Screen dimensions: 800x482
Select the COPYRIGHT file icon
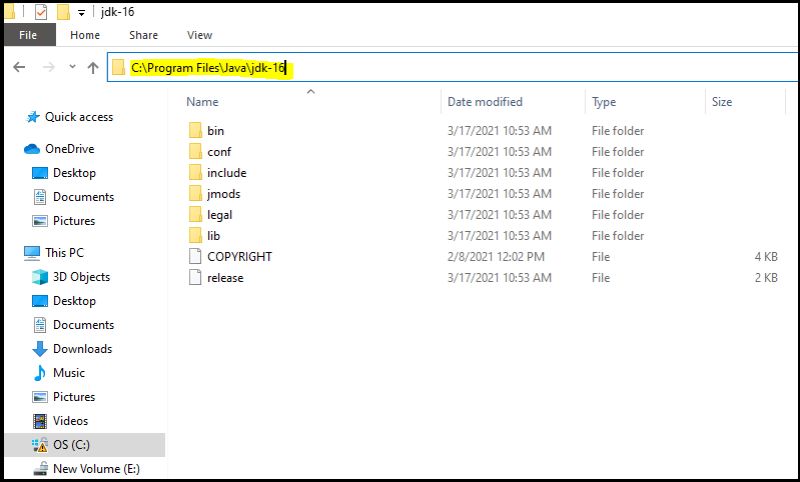195,256
